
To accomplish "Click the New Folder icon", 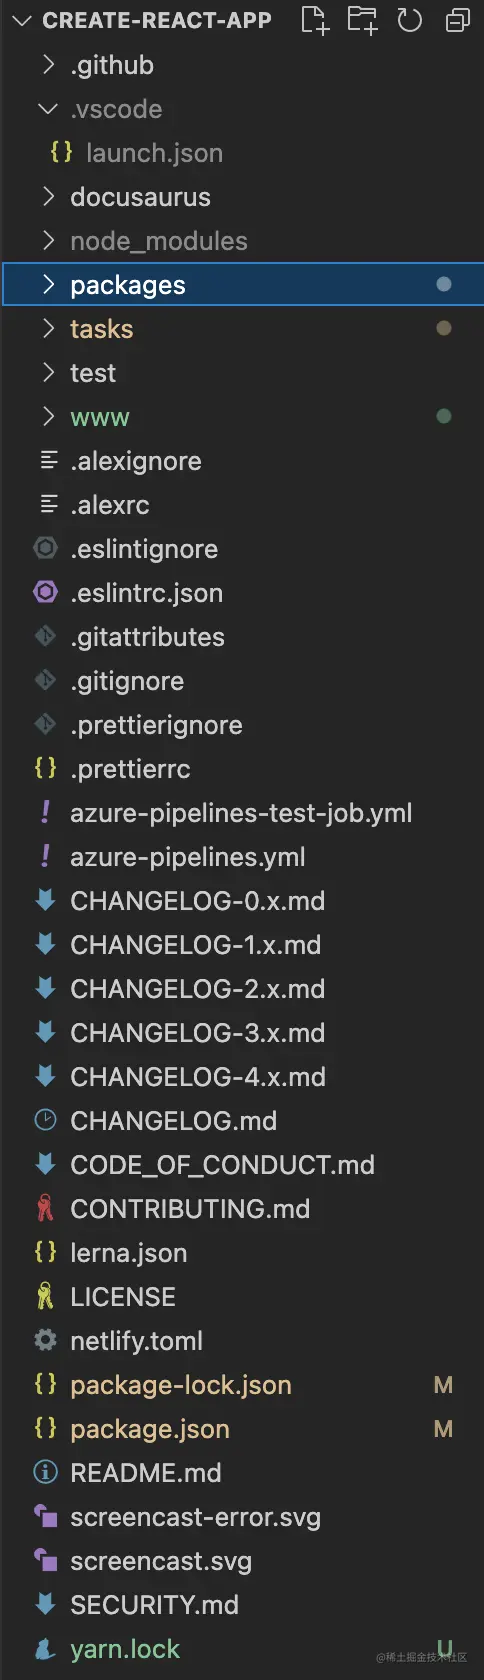I will pos(362,20).
